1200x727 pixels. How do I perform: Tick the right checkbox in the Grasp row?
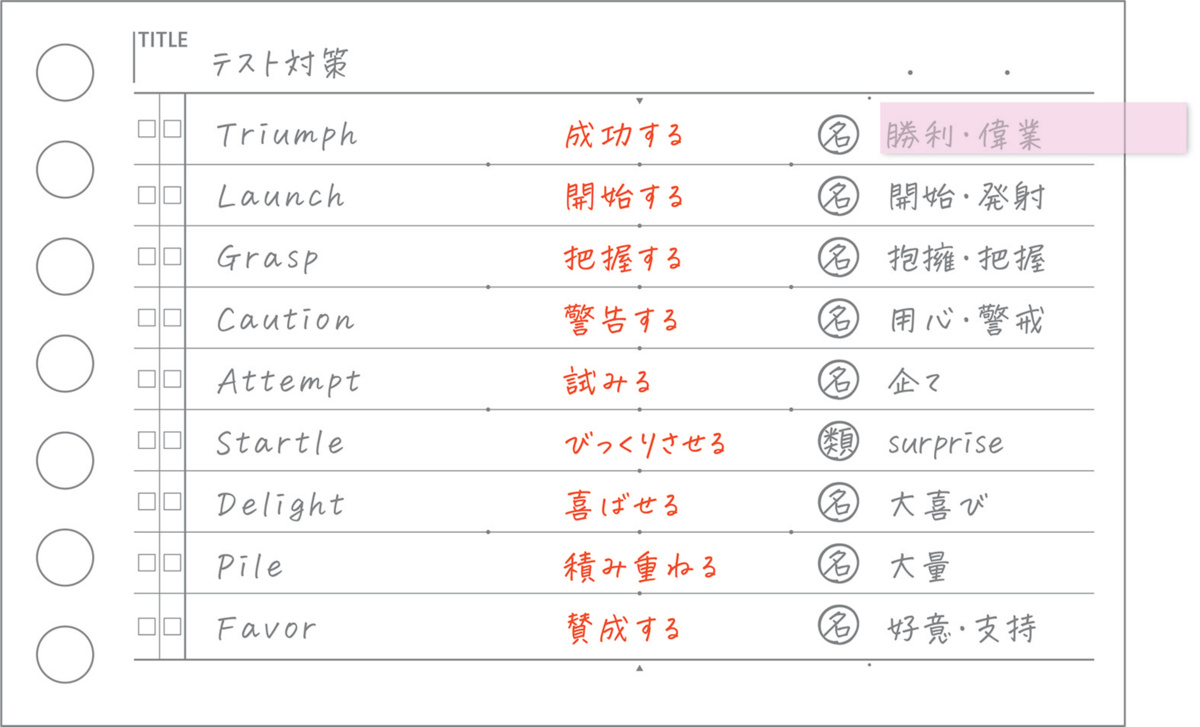pos(172,256)
